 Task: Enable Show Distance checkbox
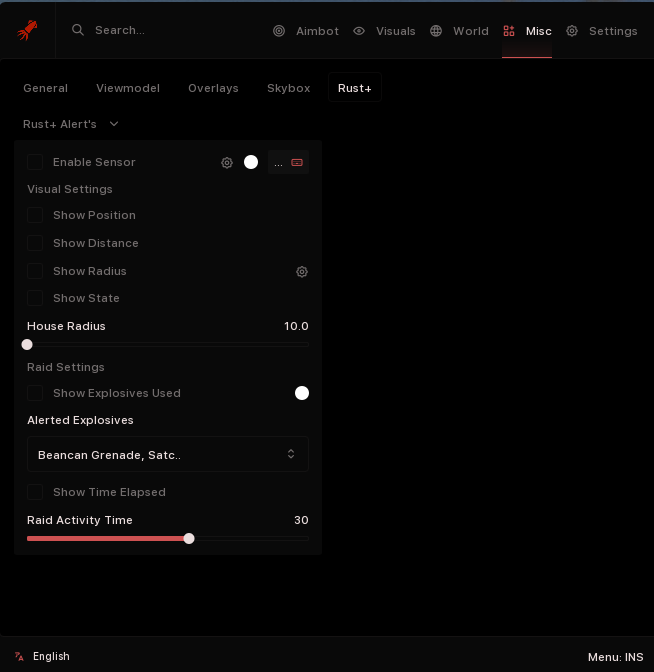pyautogui.click(x=35, y=243)
